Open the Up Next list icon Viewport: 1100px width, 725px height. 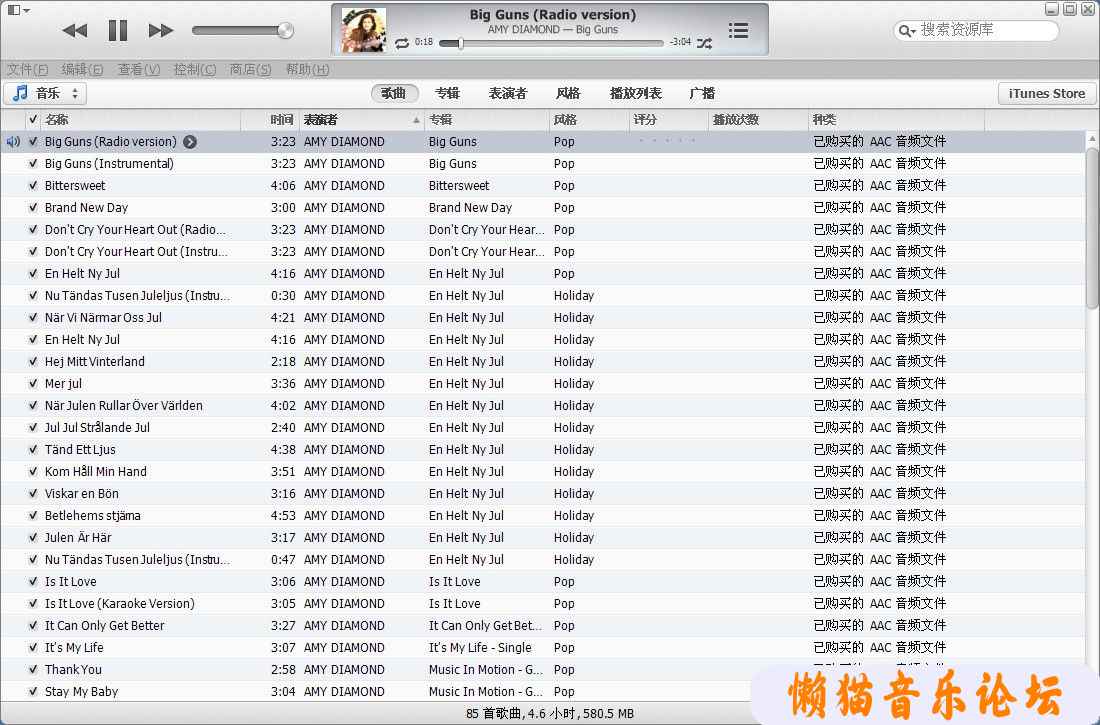738,30
